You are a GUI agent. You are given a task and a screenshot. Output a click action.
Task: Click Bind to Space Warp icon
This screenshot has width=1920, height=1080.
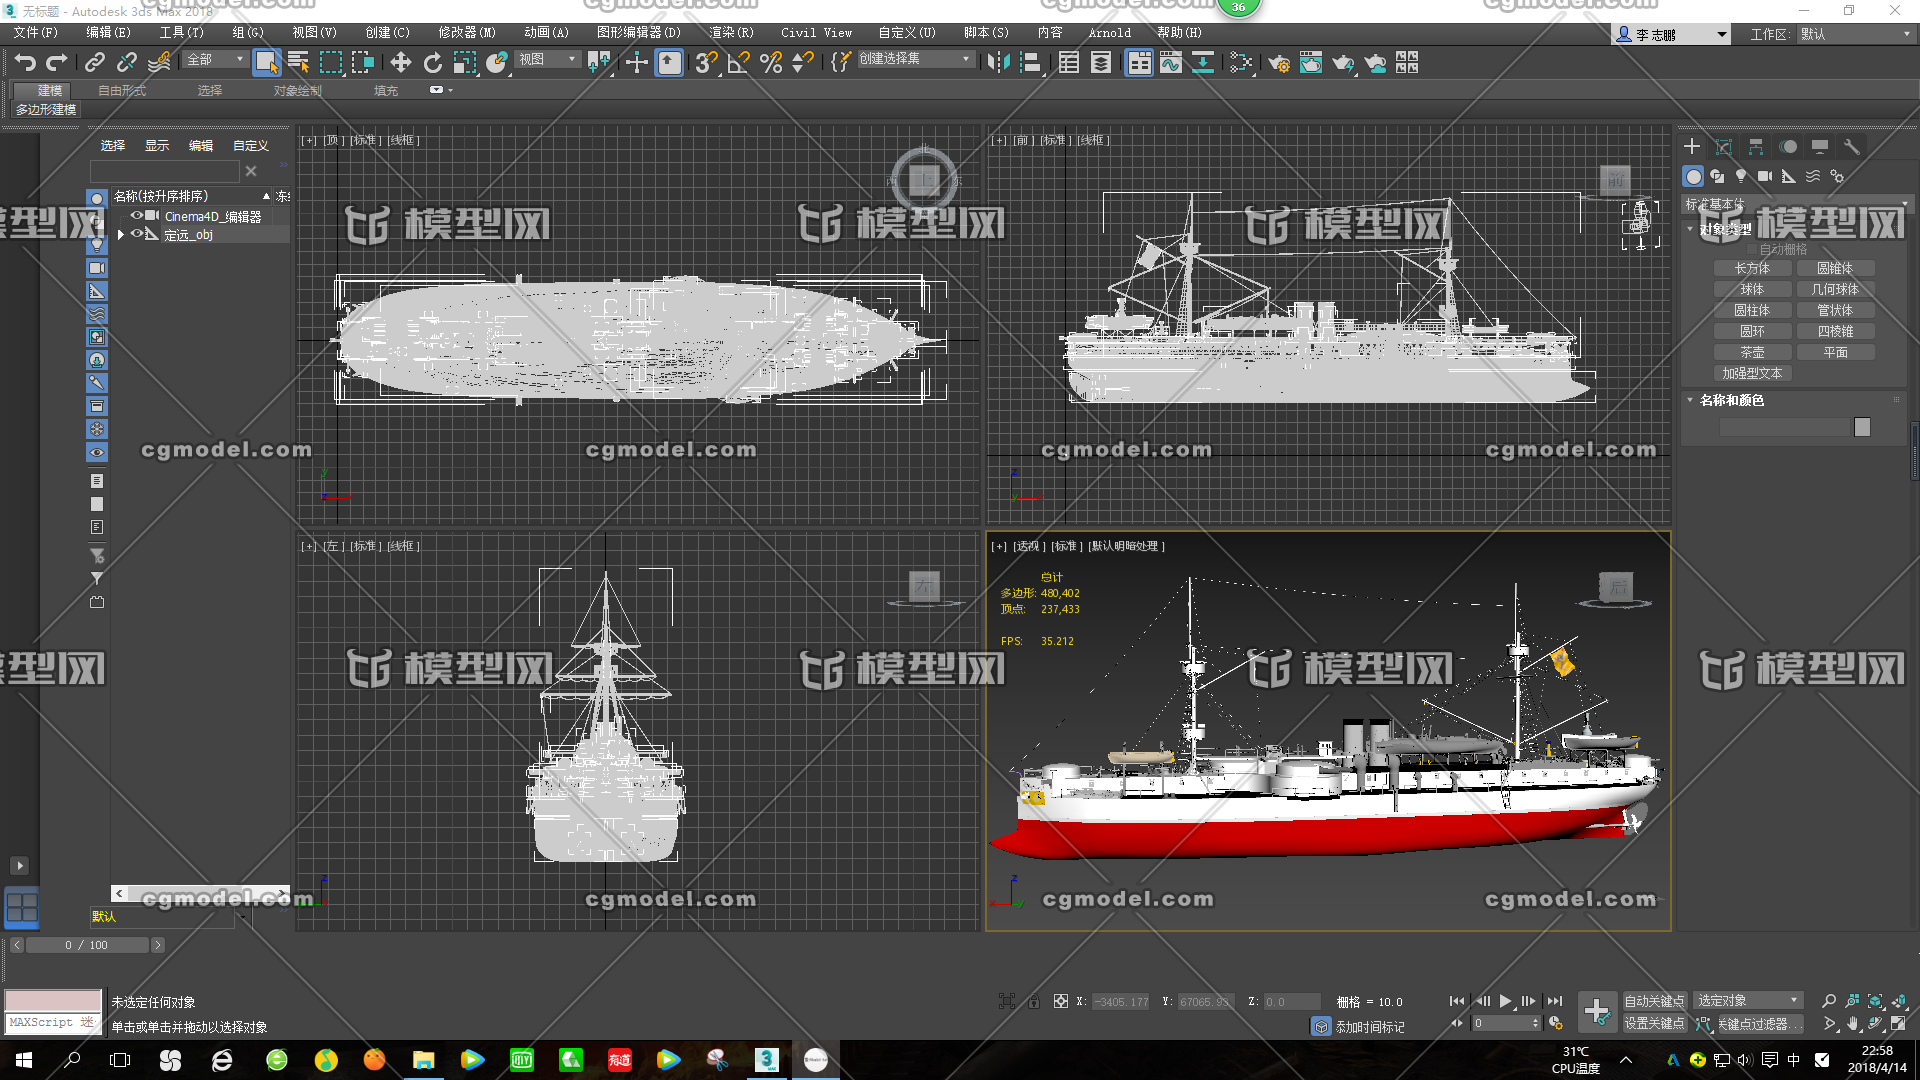tap(159, 63)
